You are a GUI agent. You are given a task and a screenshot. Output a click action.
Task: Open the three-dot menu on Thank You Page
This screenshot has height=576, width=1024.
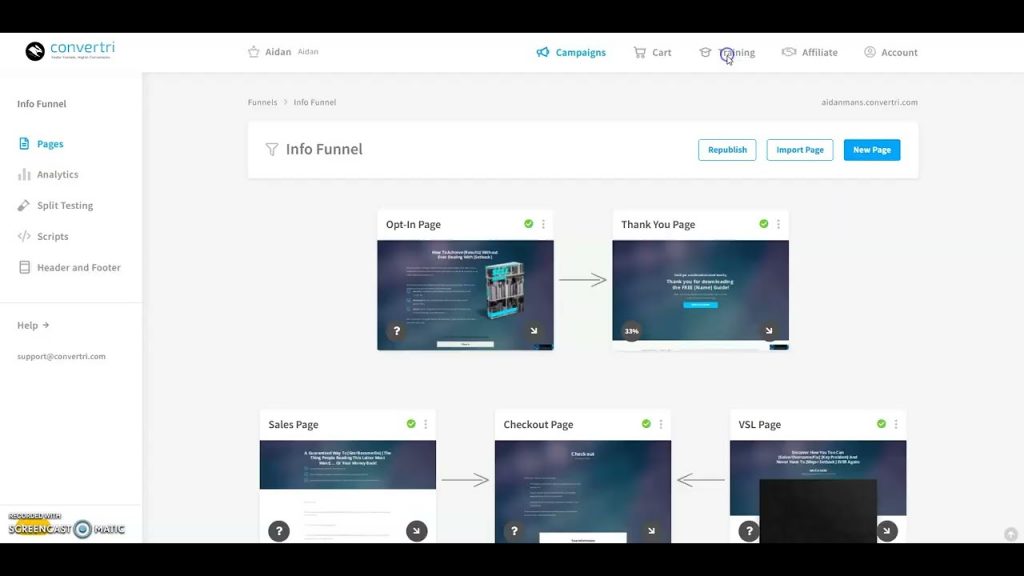tap(778, 224)
